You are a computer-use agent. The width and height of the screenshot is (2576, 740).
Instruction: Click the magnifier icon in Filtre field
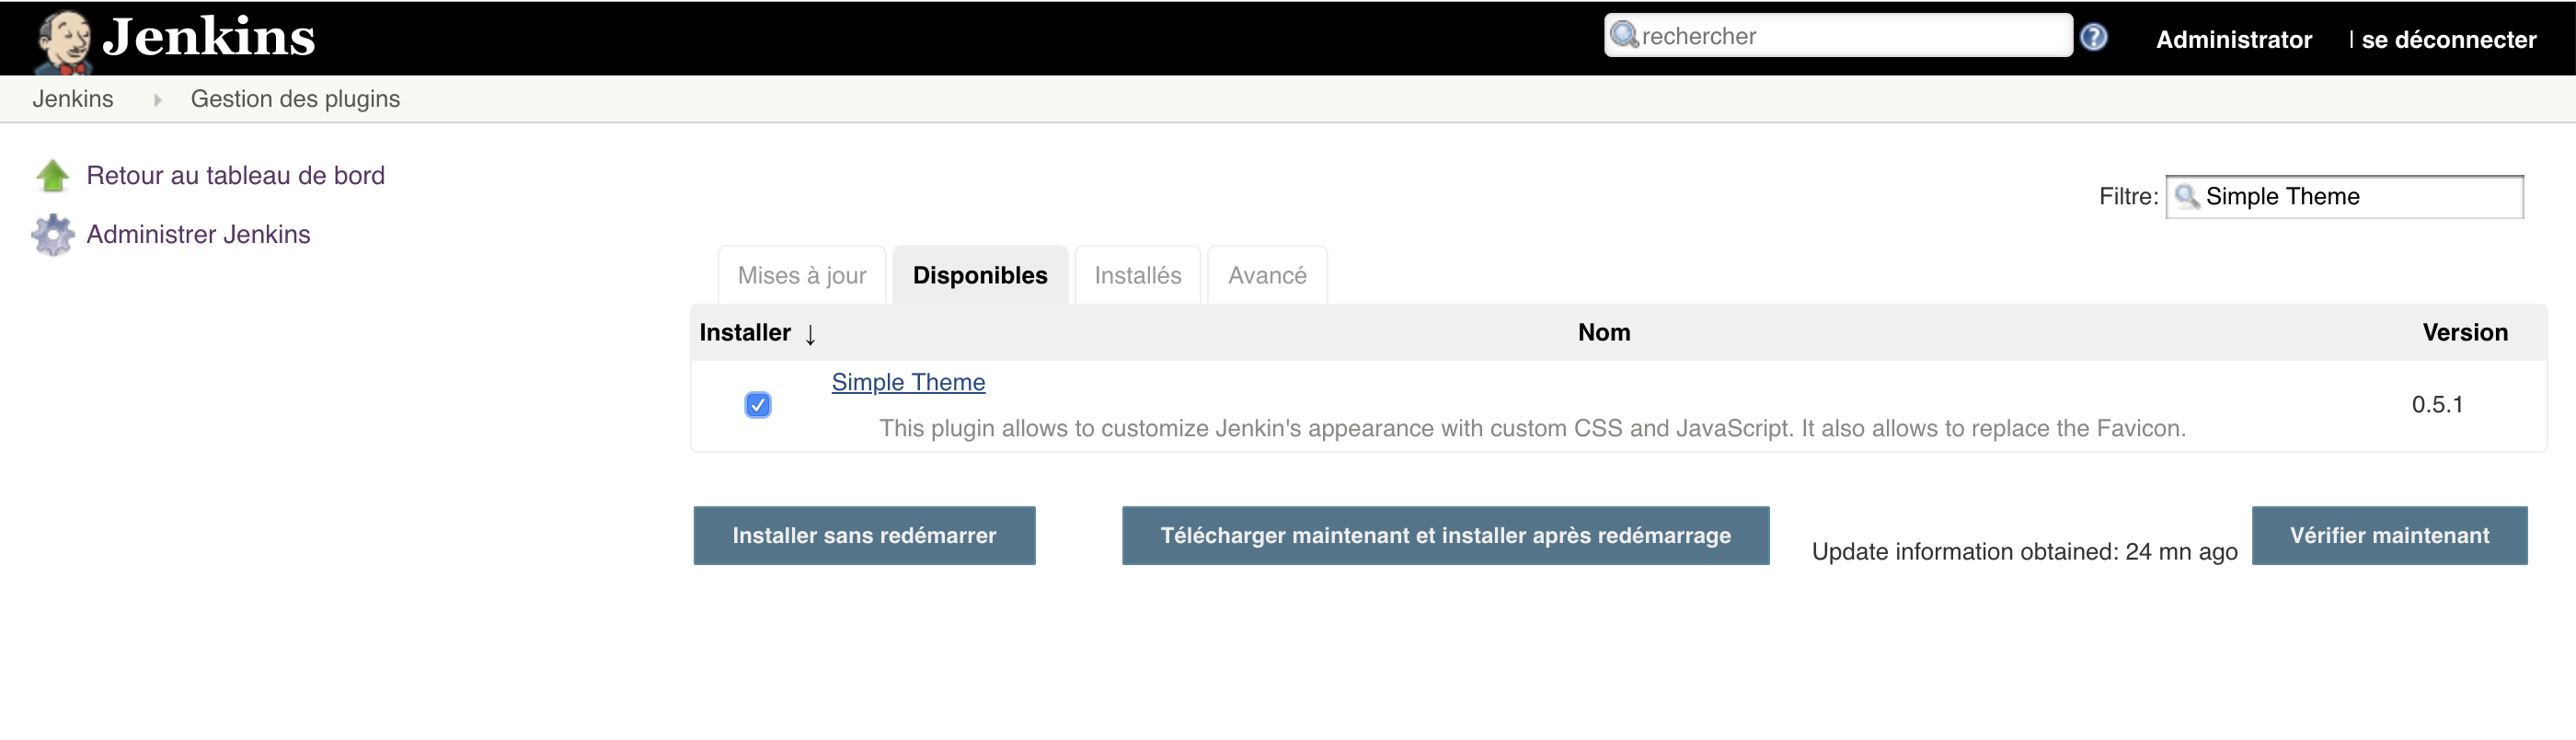[2186, 196]
